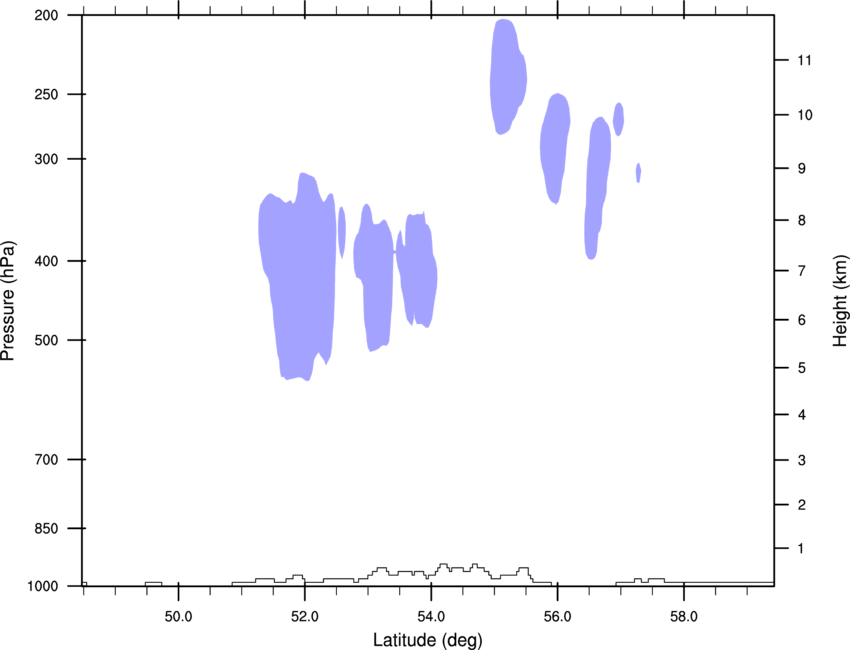Click the 850 pressure tick label
The width and height of the screenshot is (850, 650).
(x=46, y=528)
